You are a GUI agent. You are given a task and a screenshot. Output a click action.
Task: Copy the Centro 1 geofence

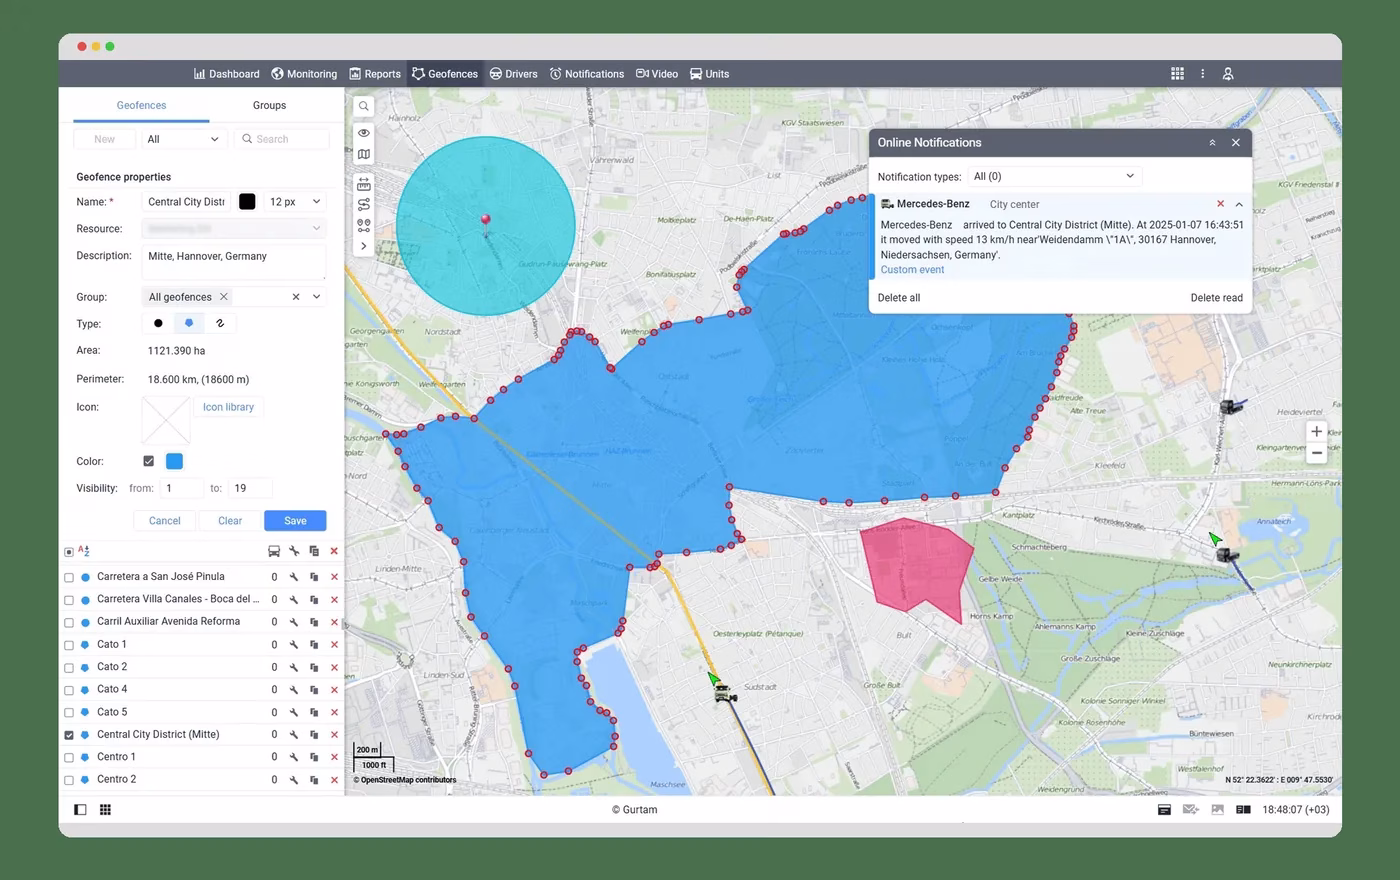314,757
